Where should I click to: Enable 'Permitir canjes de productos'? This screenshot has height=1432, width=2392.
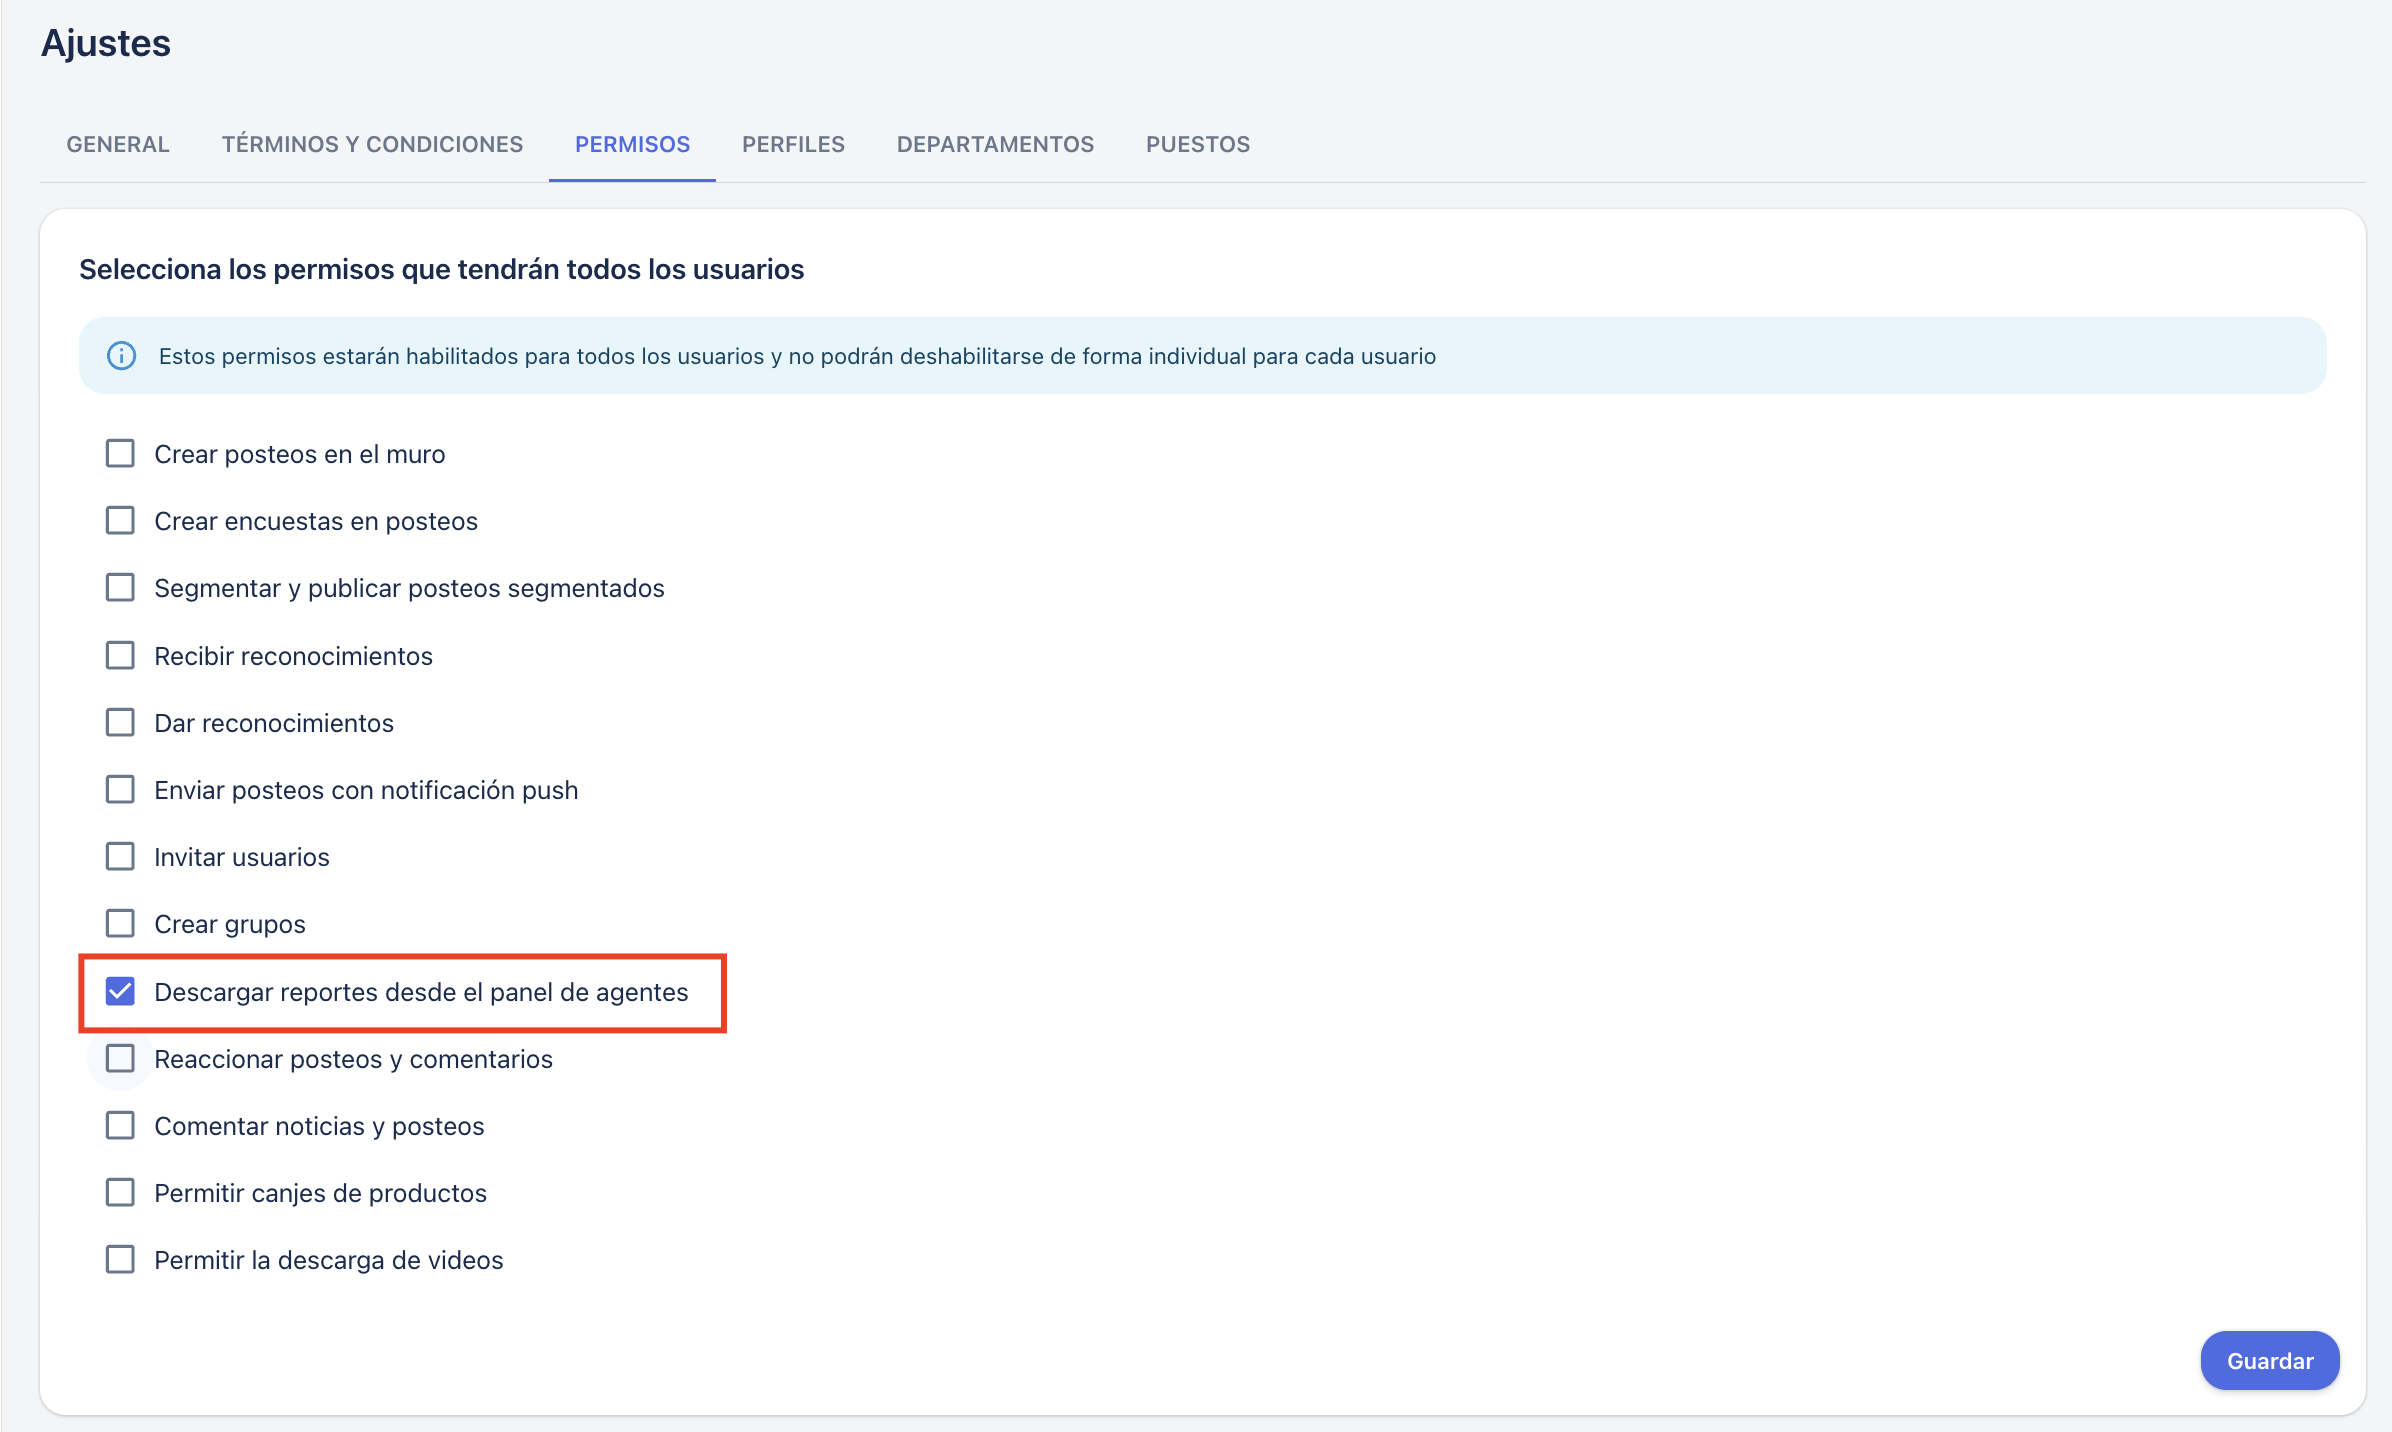coord(120,1192)
